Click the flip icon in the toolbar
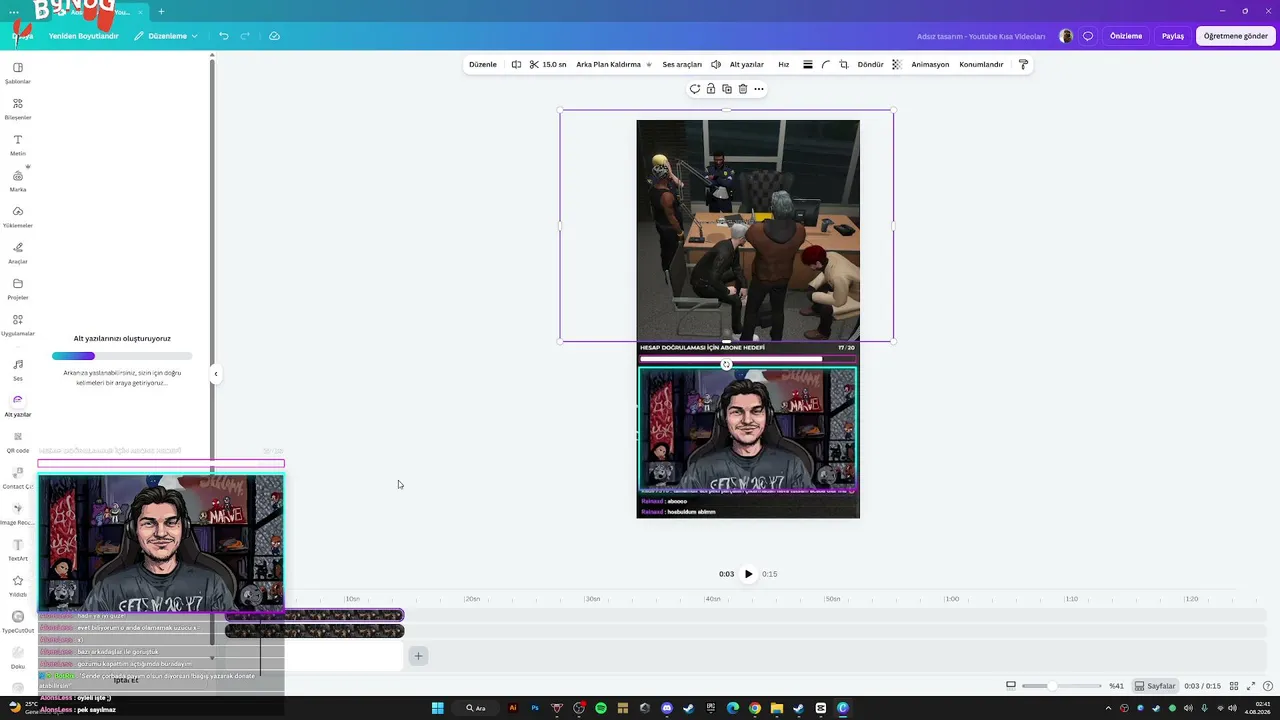1280x720 pixels. point(516,64)
